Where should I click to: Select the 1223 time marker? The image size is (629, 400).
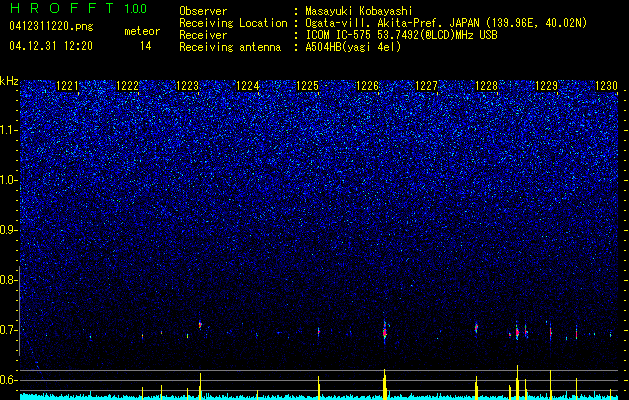(187, 86)
